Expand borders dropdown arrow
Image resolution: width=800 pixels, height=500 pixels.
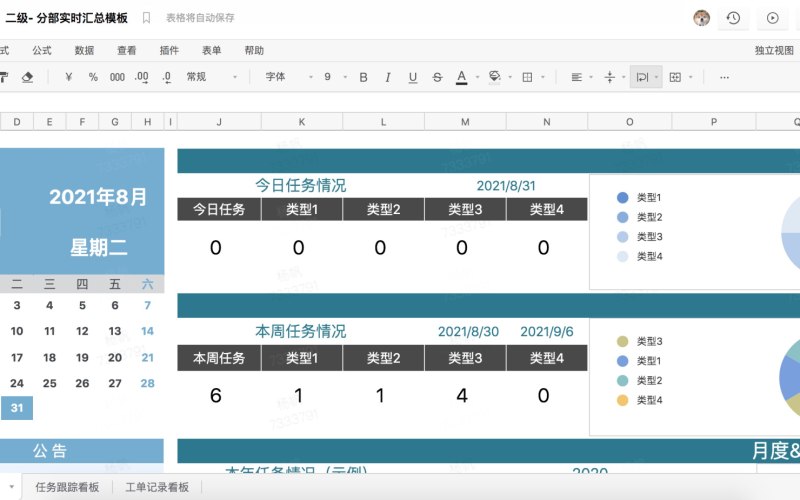click(x=543, y=78)
